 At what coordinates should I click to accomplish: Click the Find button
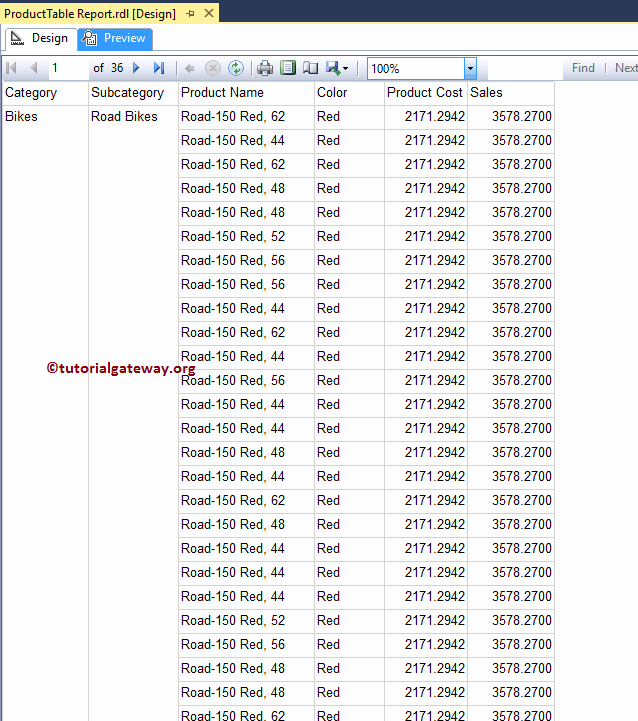click(x=583, y=68)
